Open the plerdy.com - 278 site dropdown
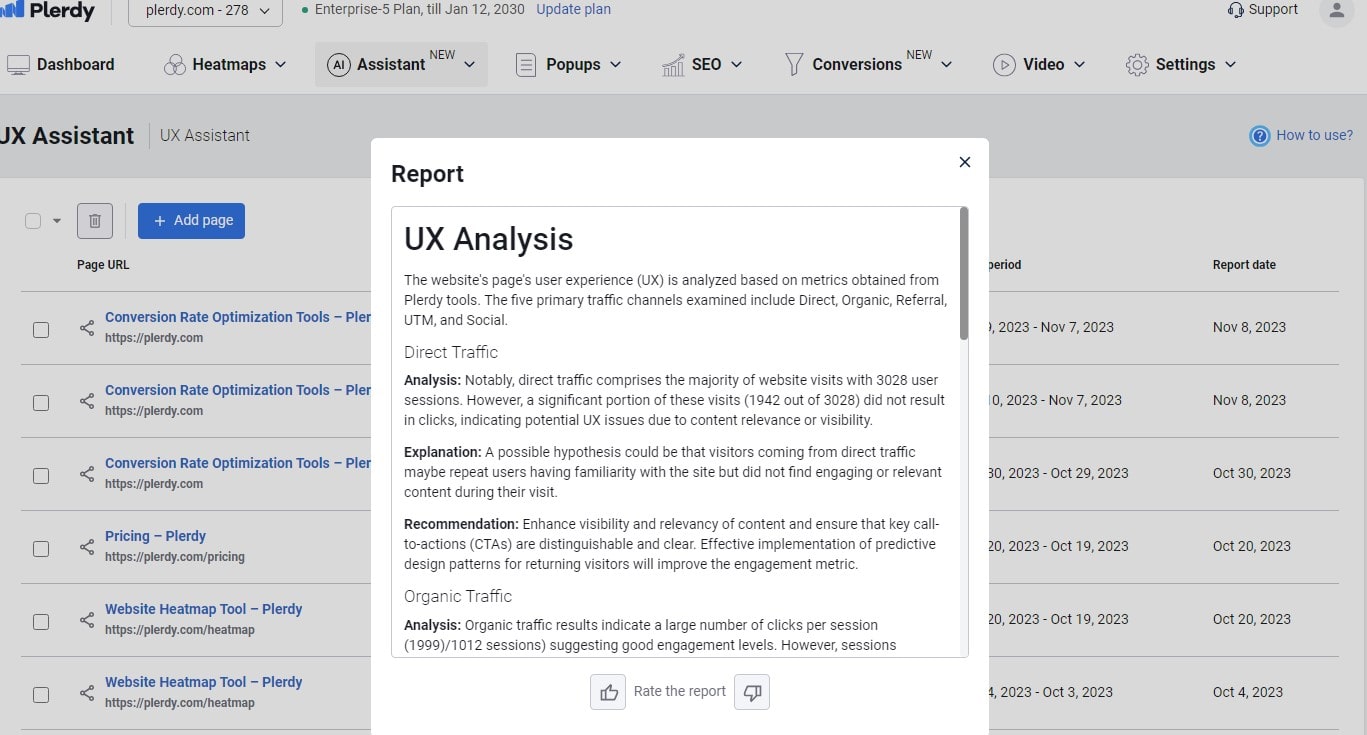1367x735 pixels. tap(204, 12)
